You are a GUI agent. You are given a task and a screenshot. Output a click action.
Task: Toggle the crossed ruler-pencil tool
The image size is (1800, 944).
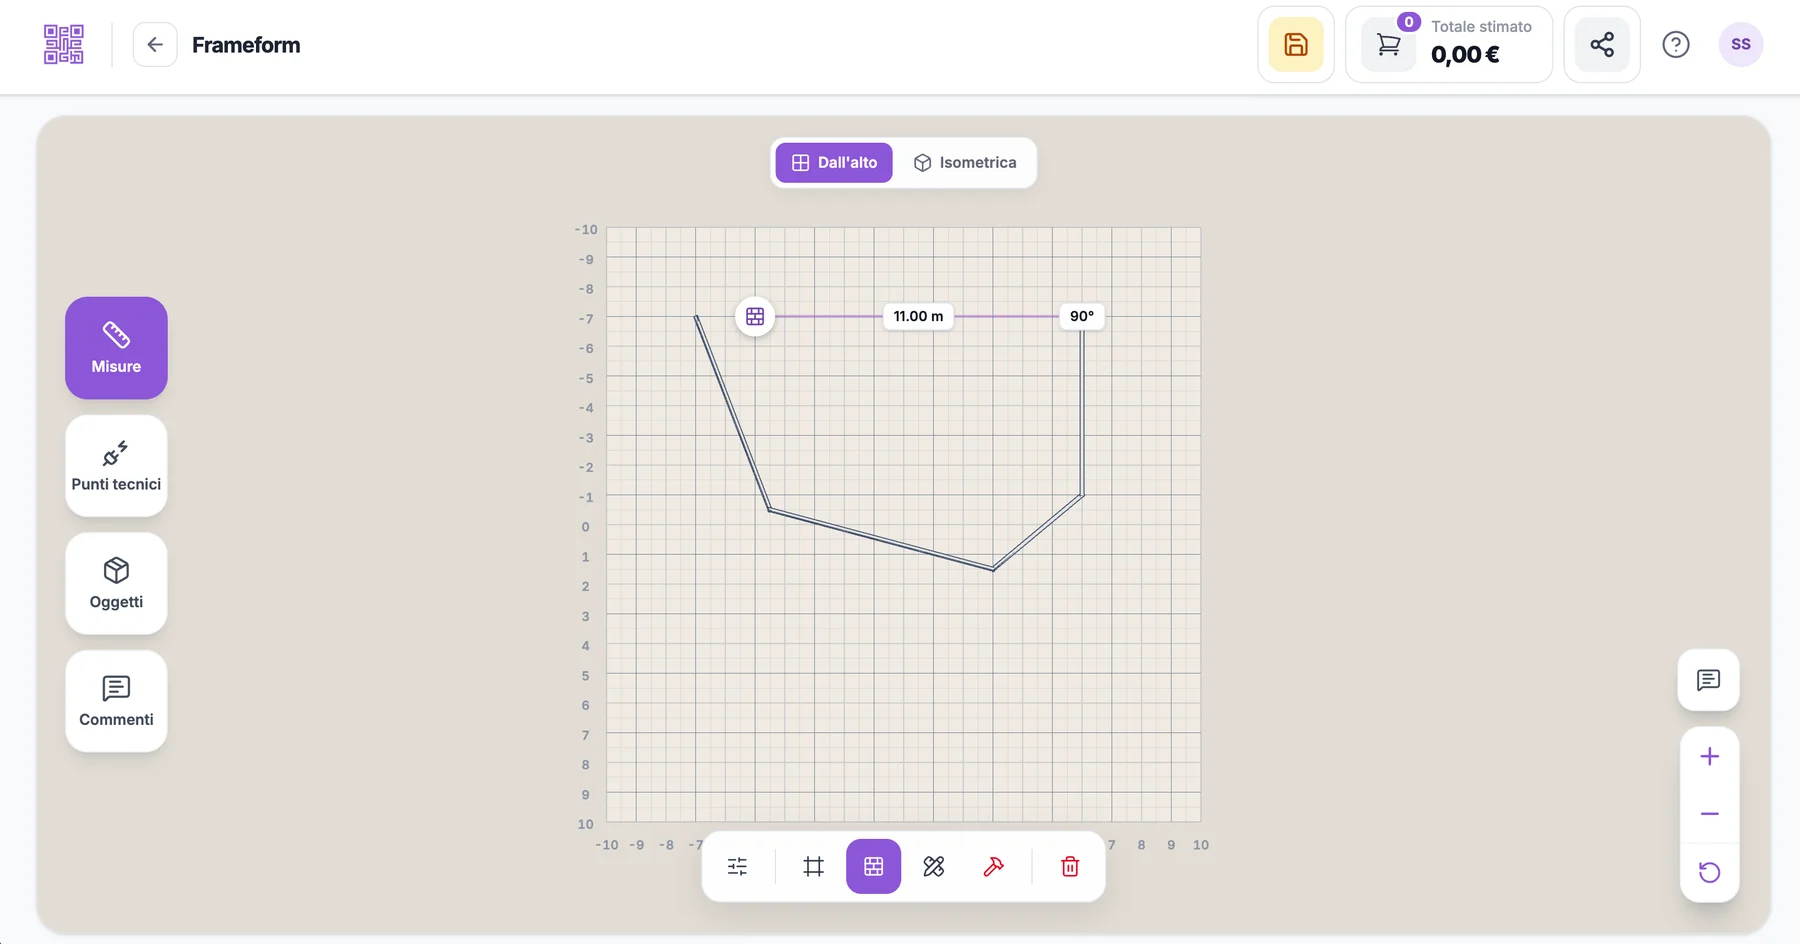point(934,866)
